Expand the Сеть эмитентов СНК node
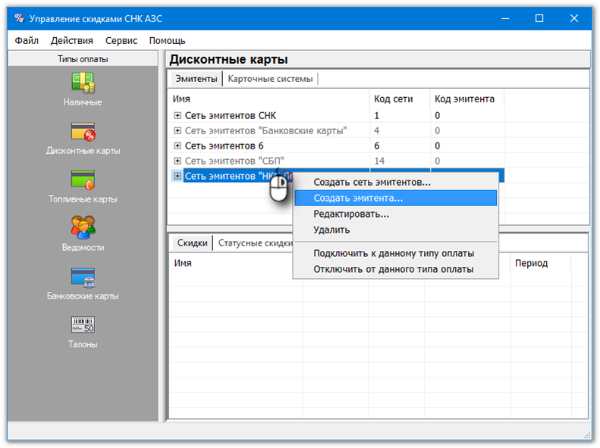Screen dimensions: 600x448 tap(178, 116)
